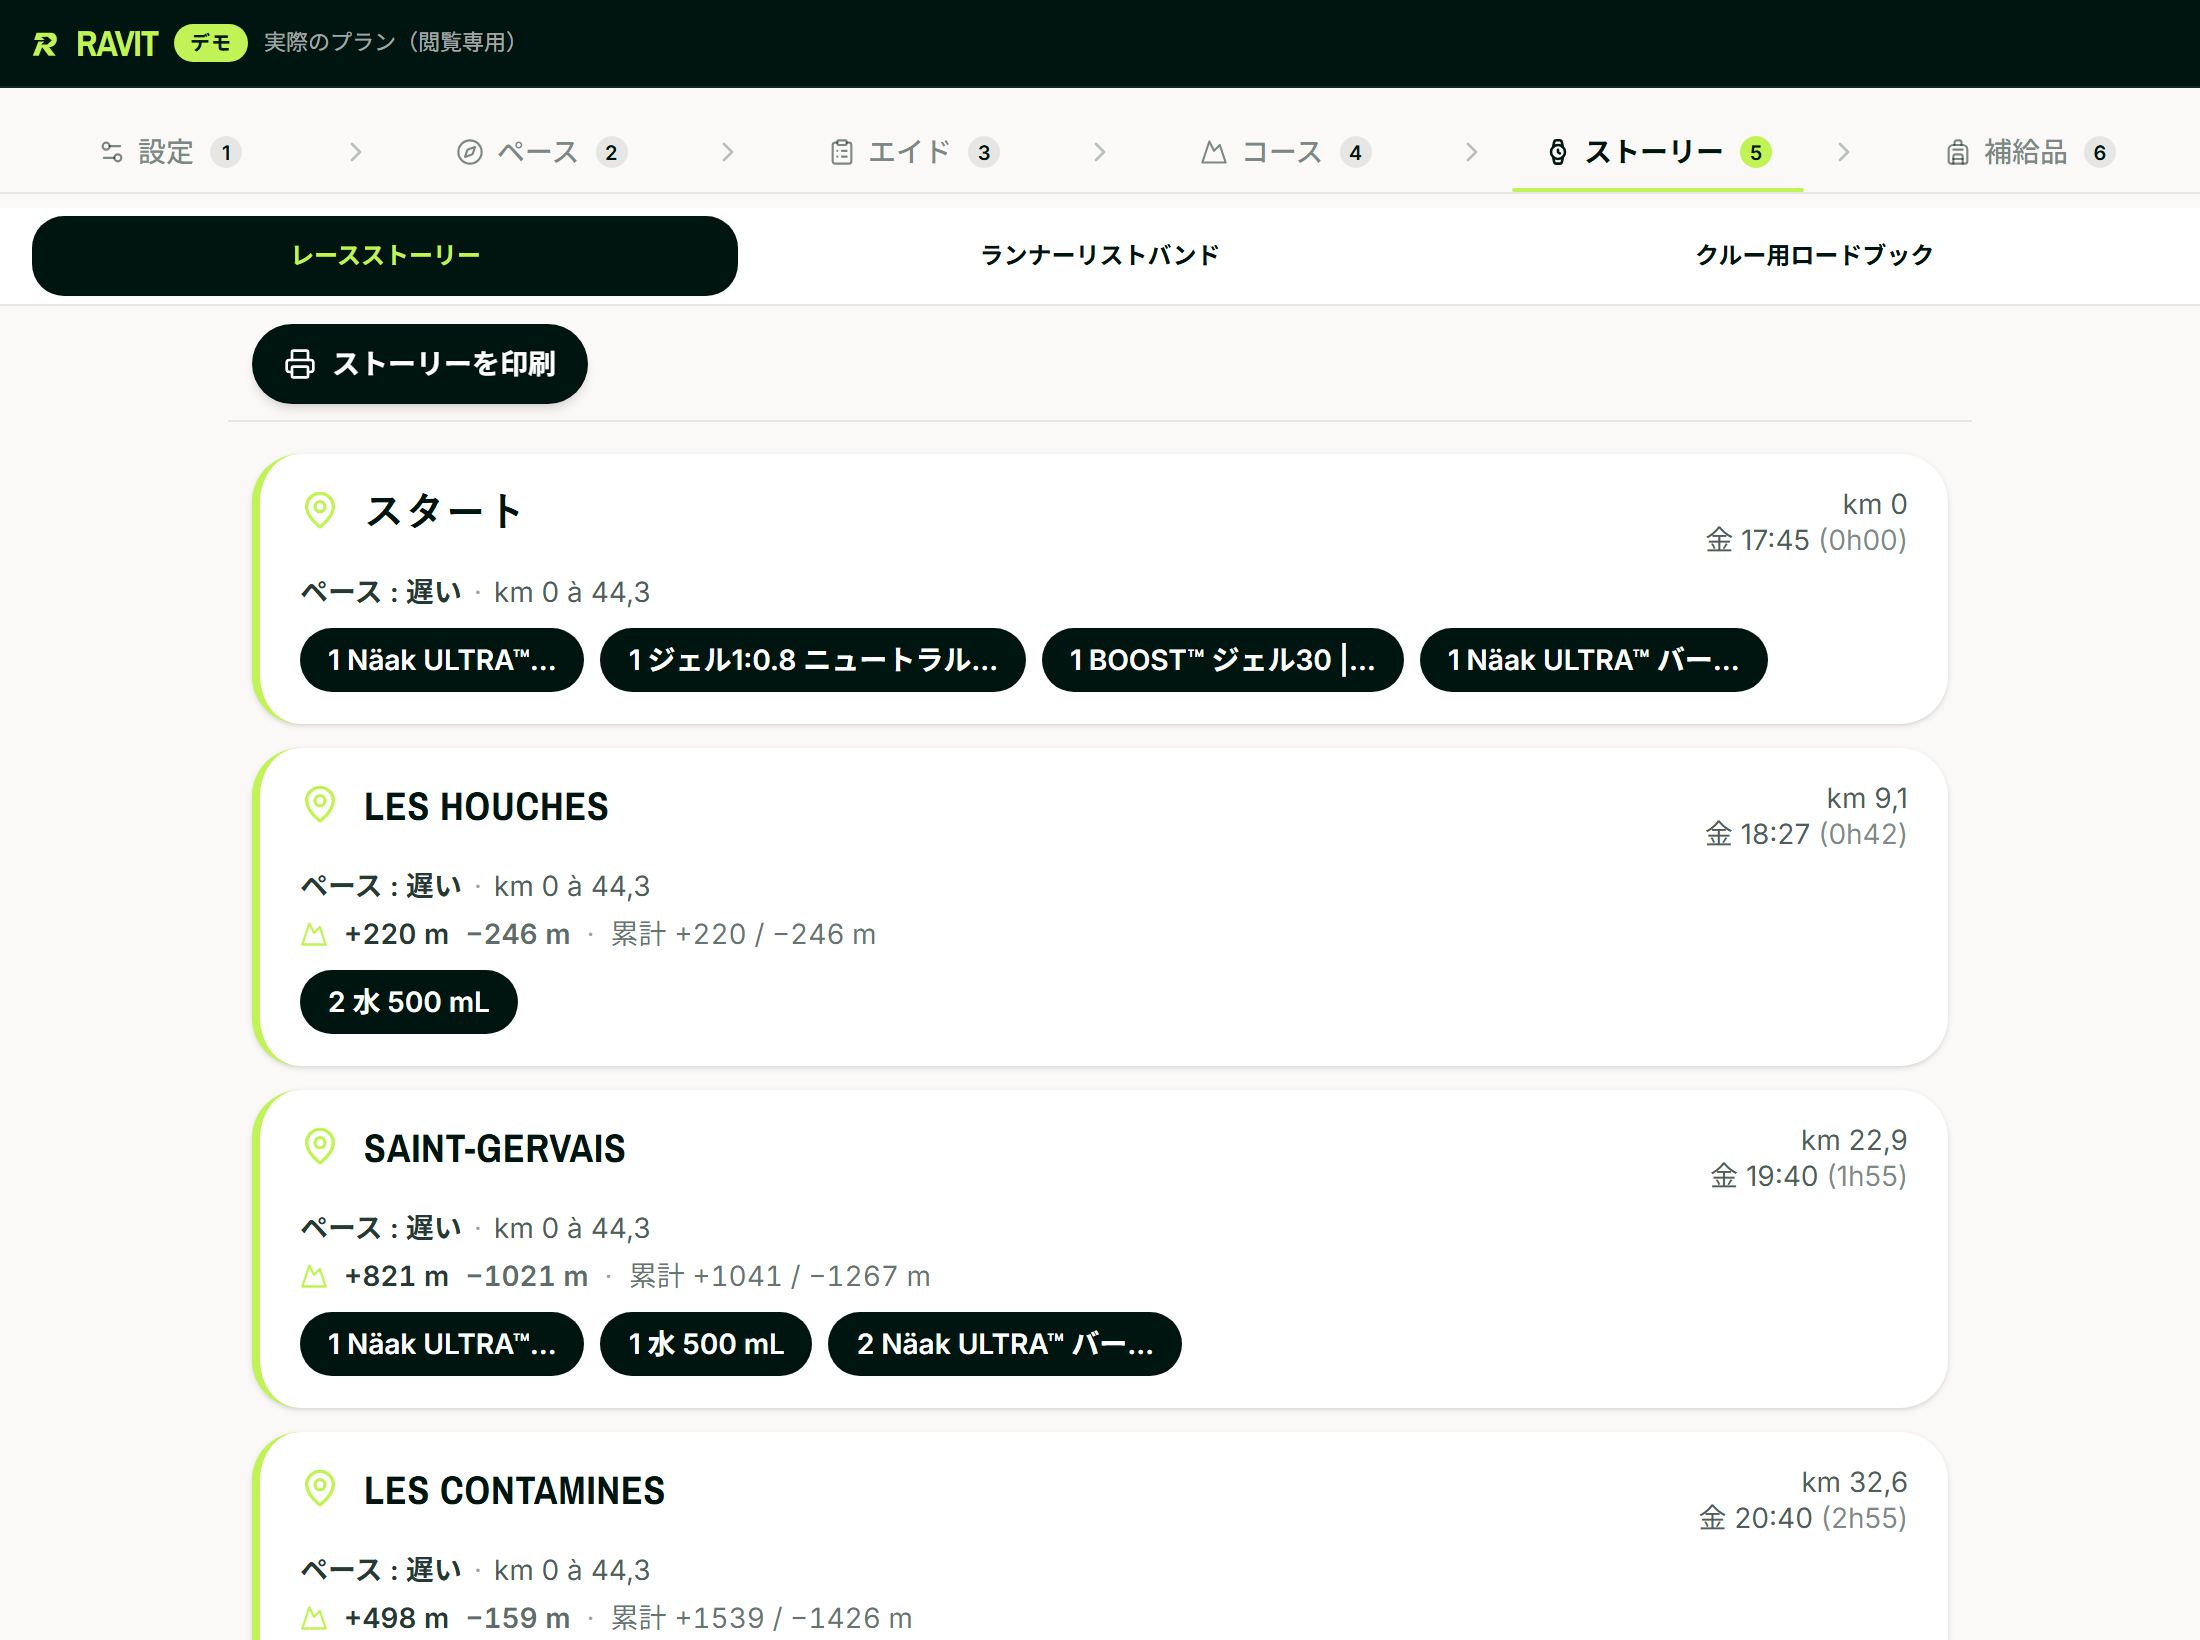Open the 補給品 step tab

coord(2030,152)
